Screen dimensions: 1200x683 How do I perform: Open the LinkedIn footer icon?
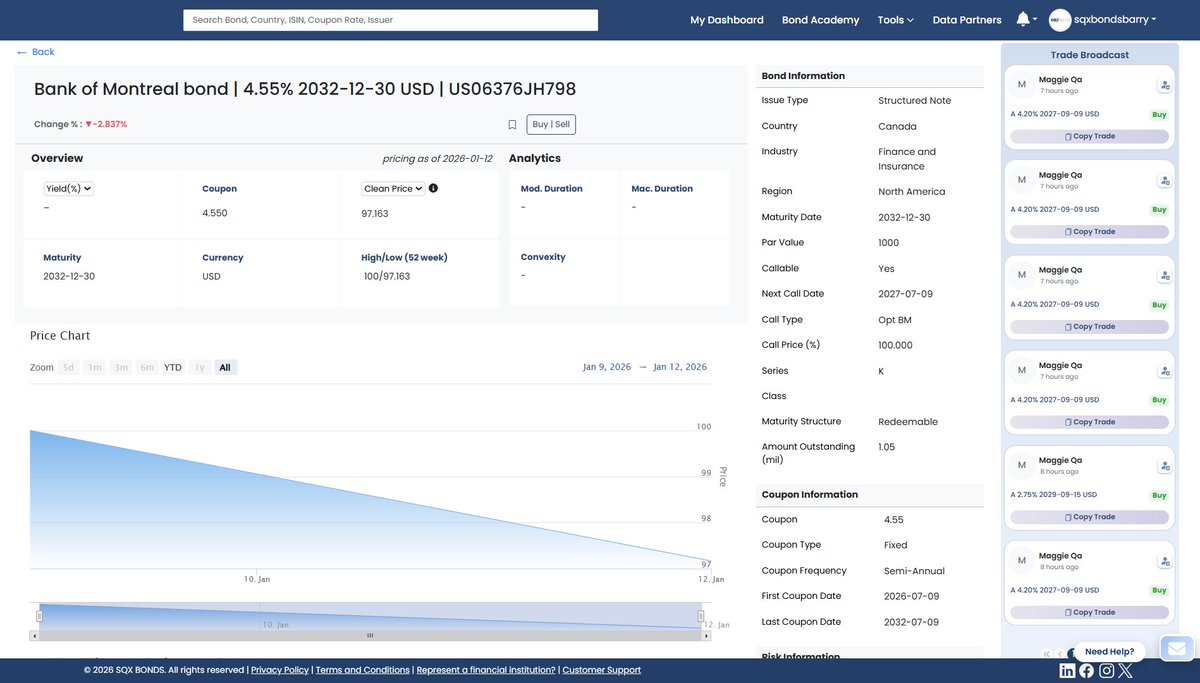point(1067,671)
